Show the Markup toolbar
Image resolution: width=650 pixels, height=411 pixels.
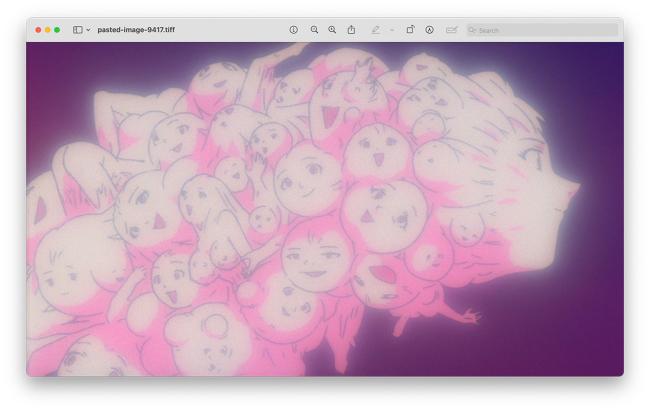[430, 30]
